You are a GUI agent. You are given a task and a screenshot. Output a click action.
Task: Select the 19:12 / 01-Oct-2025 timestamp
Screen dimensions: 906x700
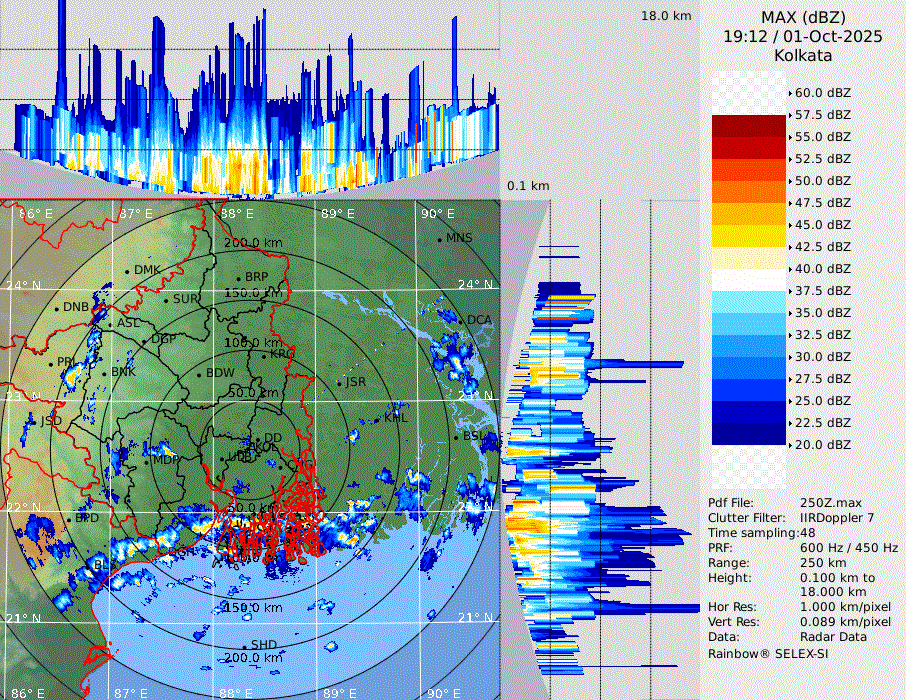[x=803, y=36]
